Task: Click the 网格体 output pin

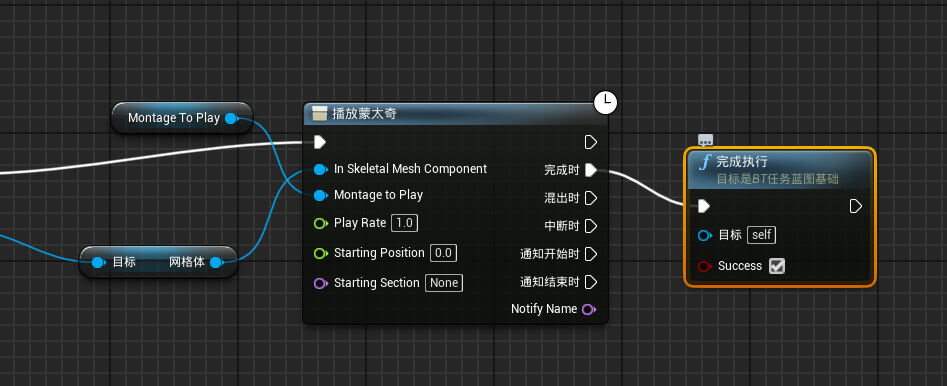Action: (x=216, y=263)
